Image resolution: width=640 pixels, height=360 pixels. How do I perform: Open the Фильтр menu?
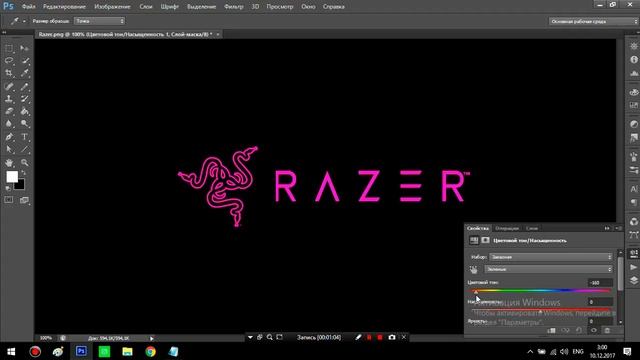(233, 7)
